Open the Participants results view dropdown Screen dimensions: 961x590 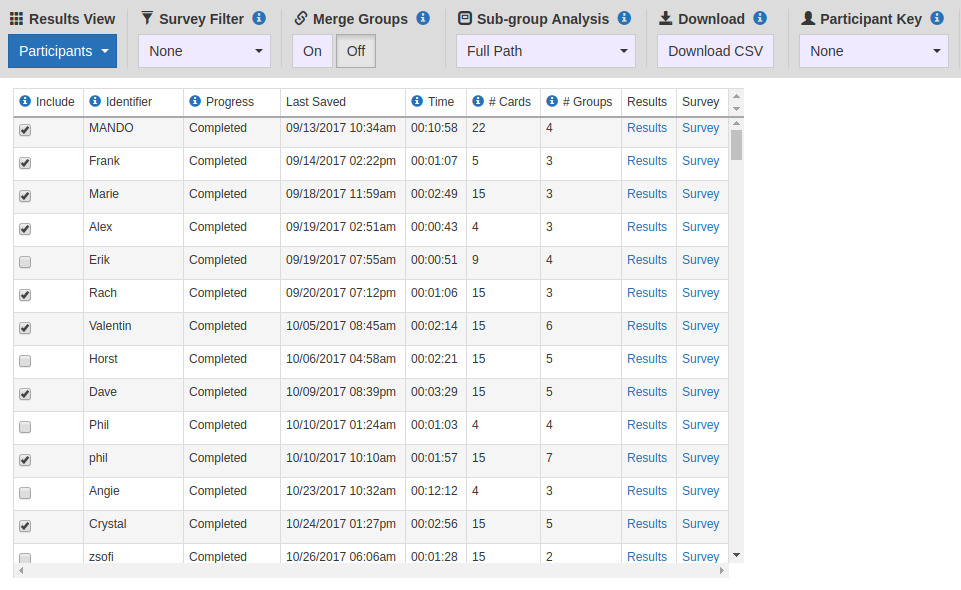(63, 51)
